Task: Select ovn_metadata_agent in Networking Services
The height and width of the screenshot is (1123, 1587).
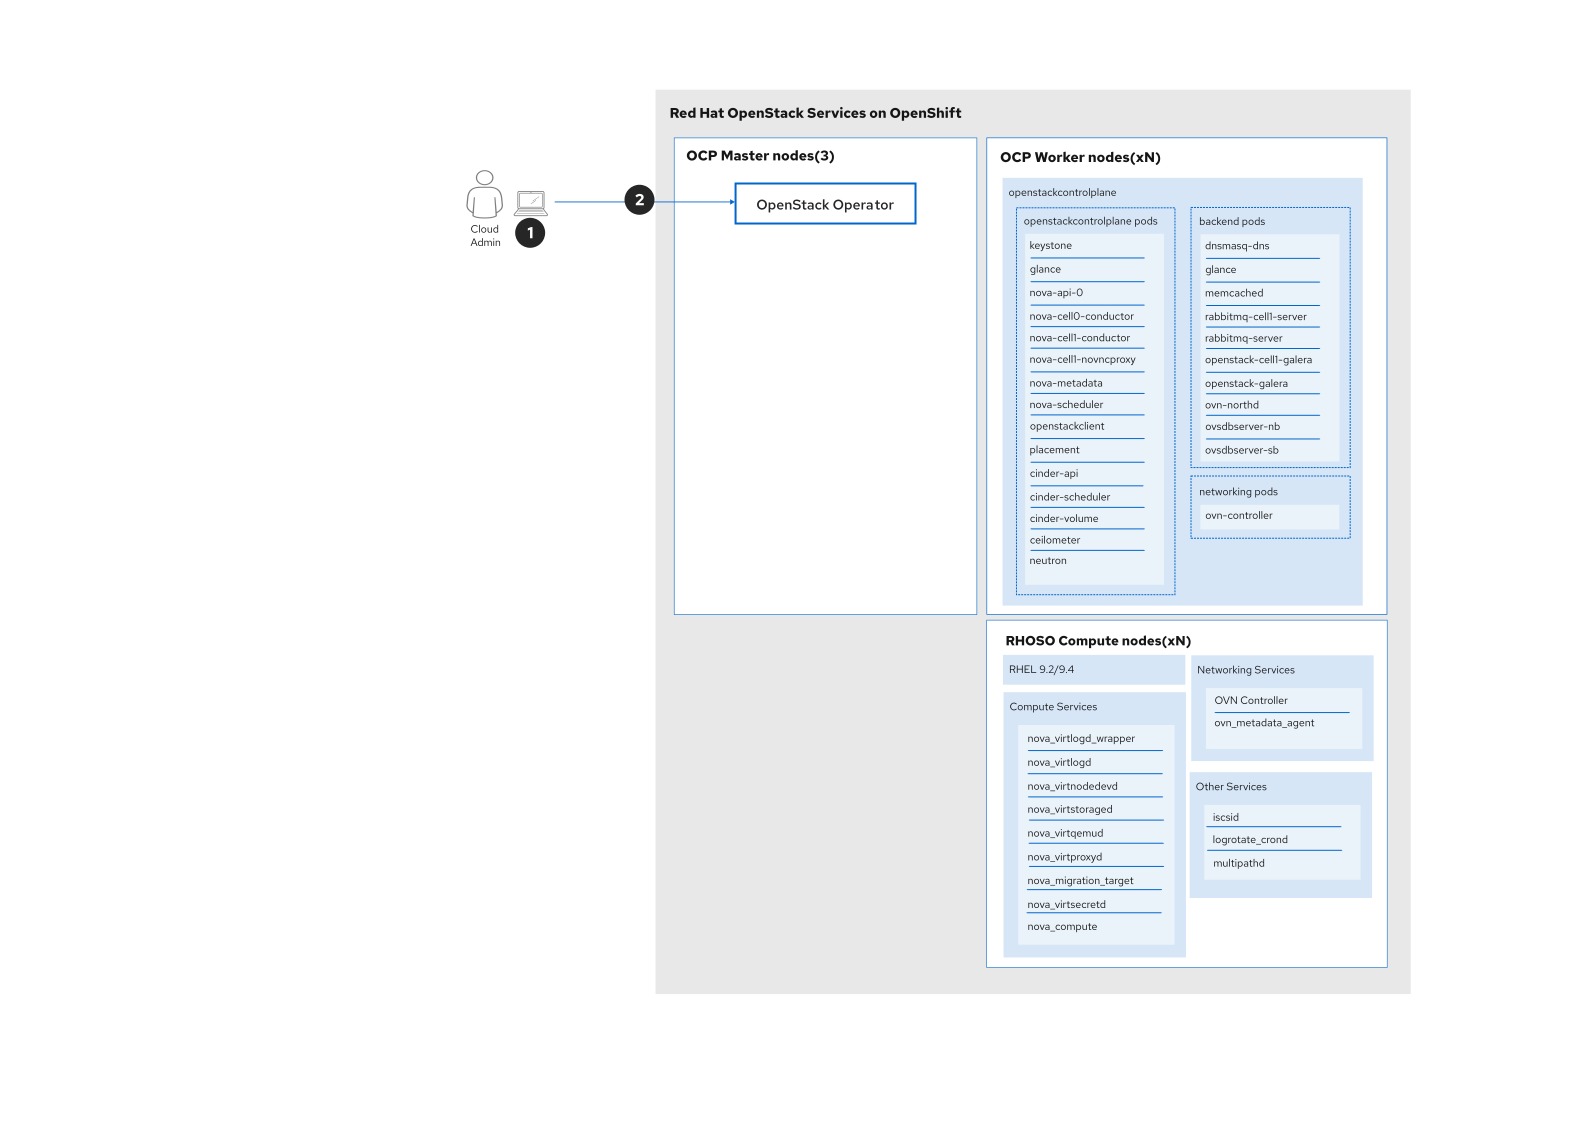Action: (1264, 723)
